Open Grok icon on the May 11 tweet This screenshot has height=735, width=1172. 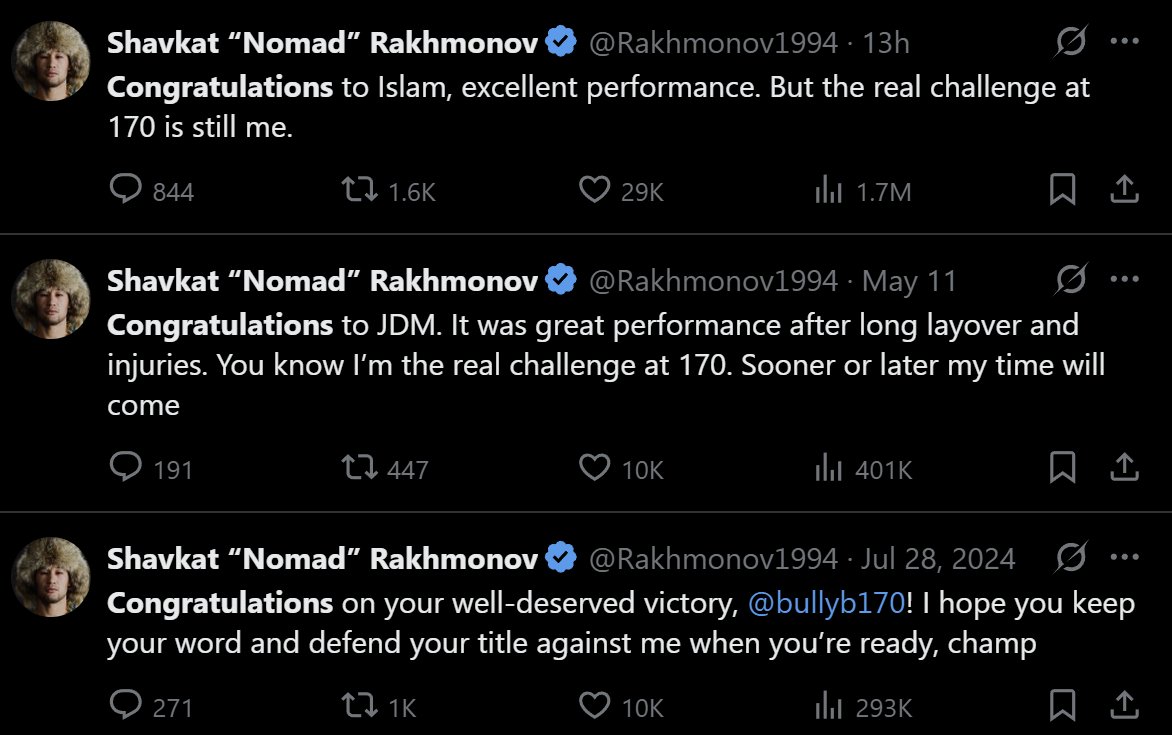point(1071,281)
